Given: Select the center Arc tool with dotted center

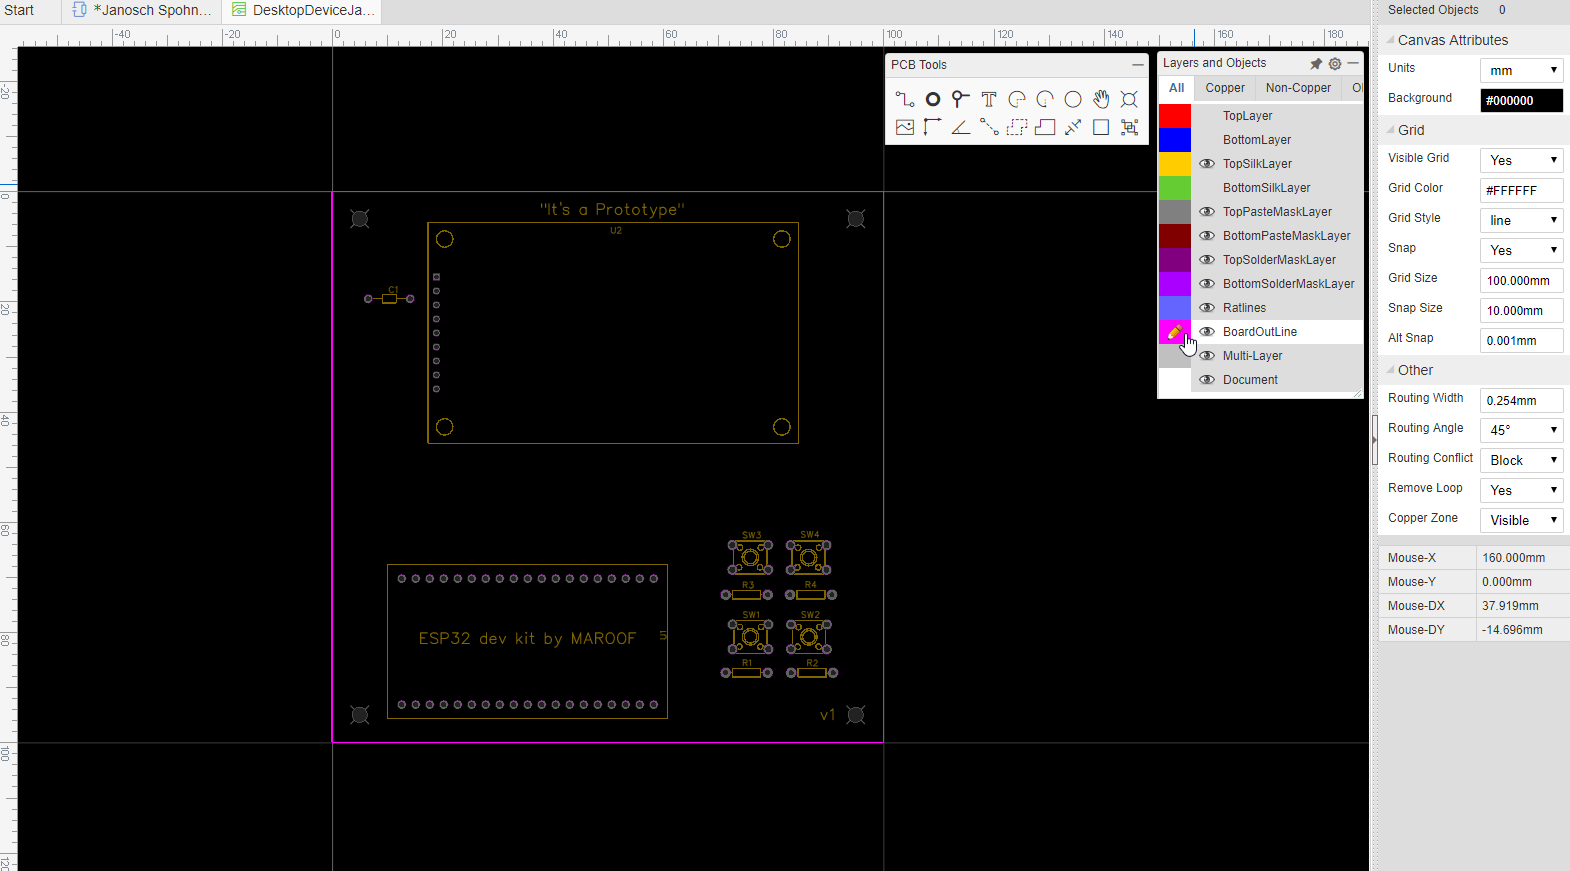Looking at the screenshot, I should tap(1045, 99).
